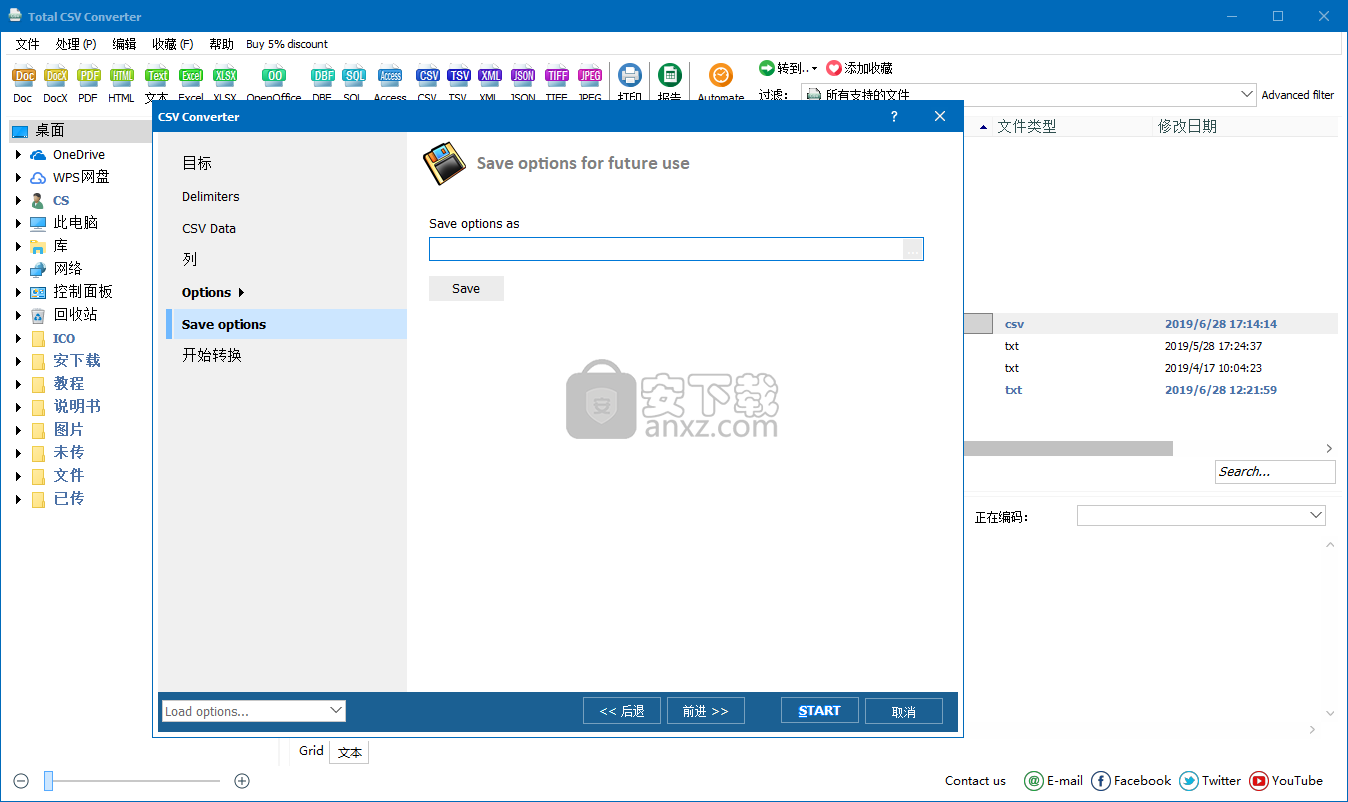Expand the 控制面板 tree node

pos(18,293)
